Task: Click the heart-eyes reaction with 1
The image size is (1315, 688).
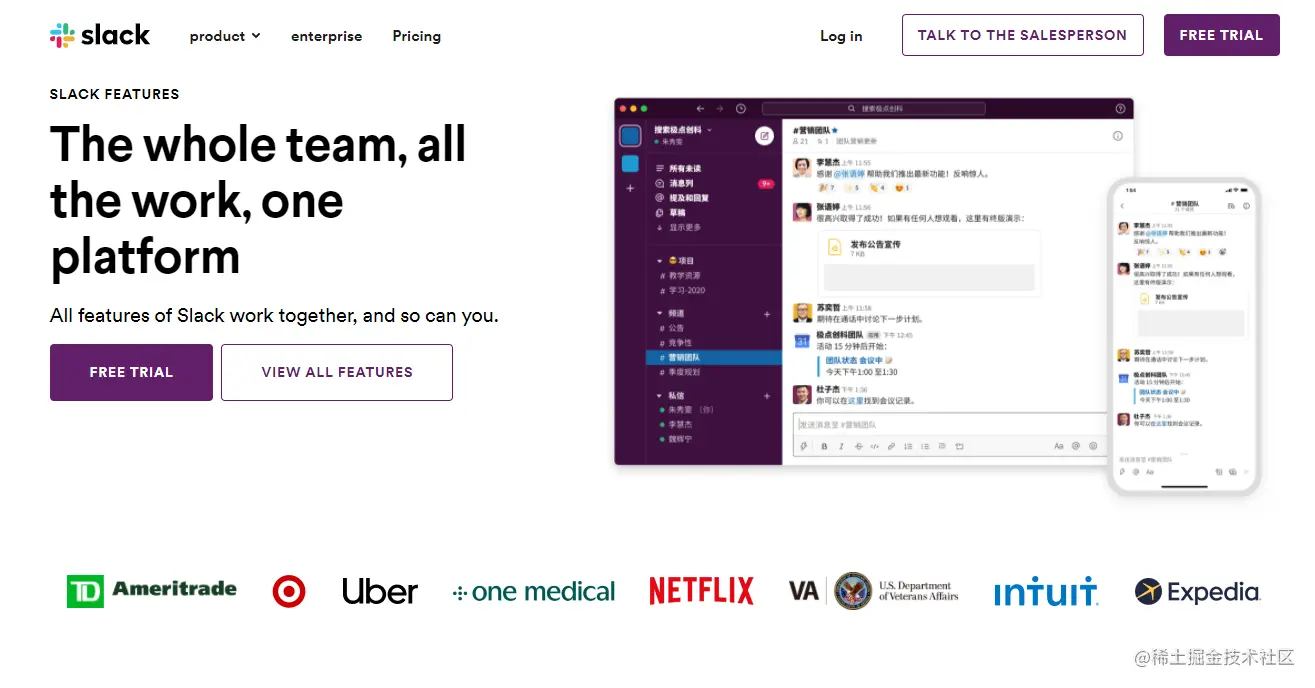Action: [902, 187]
